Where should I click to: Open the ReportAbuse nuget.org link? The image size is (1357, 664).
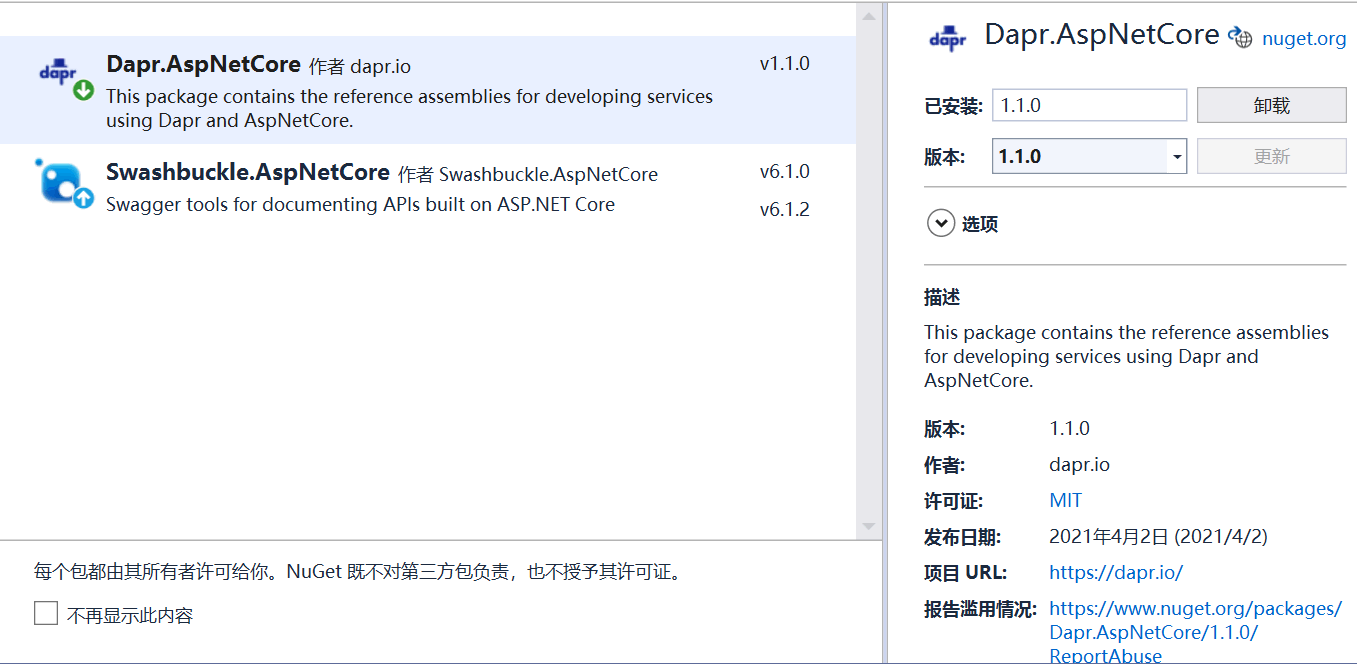coord(1195,632)
